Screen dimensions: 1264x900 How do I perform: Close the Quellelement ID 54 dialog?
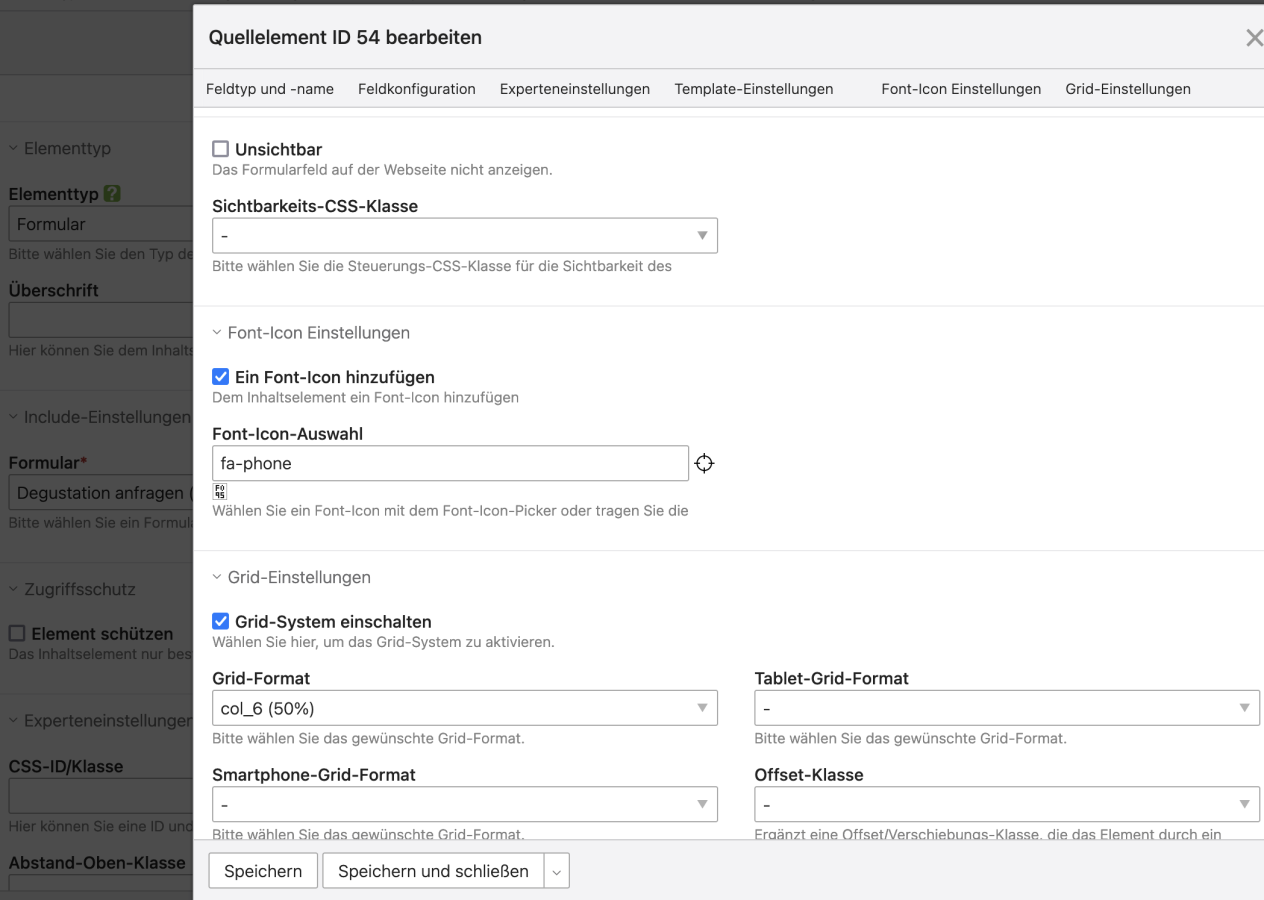pyautogui.click(x=1253, y=38)
